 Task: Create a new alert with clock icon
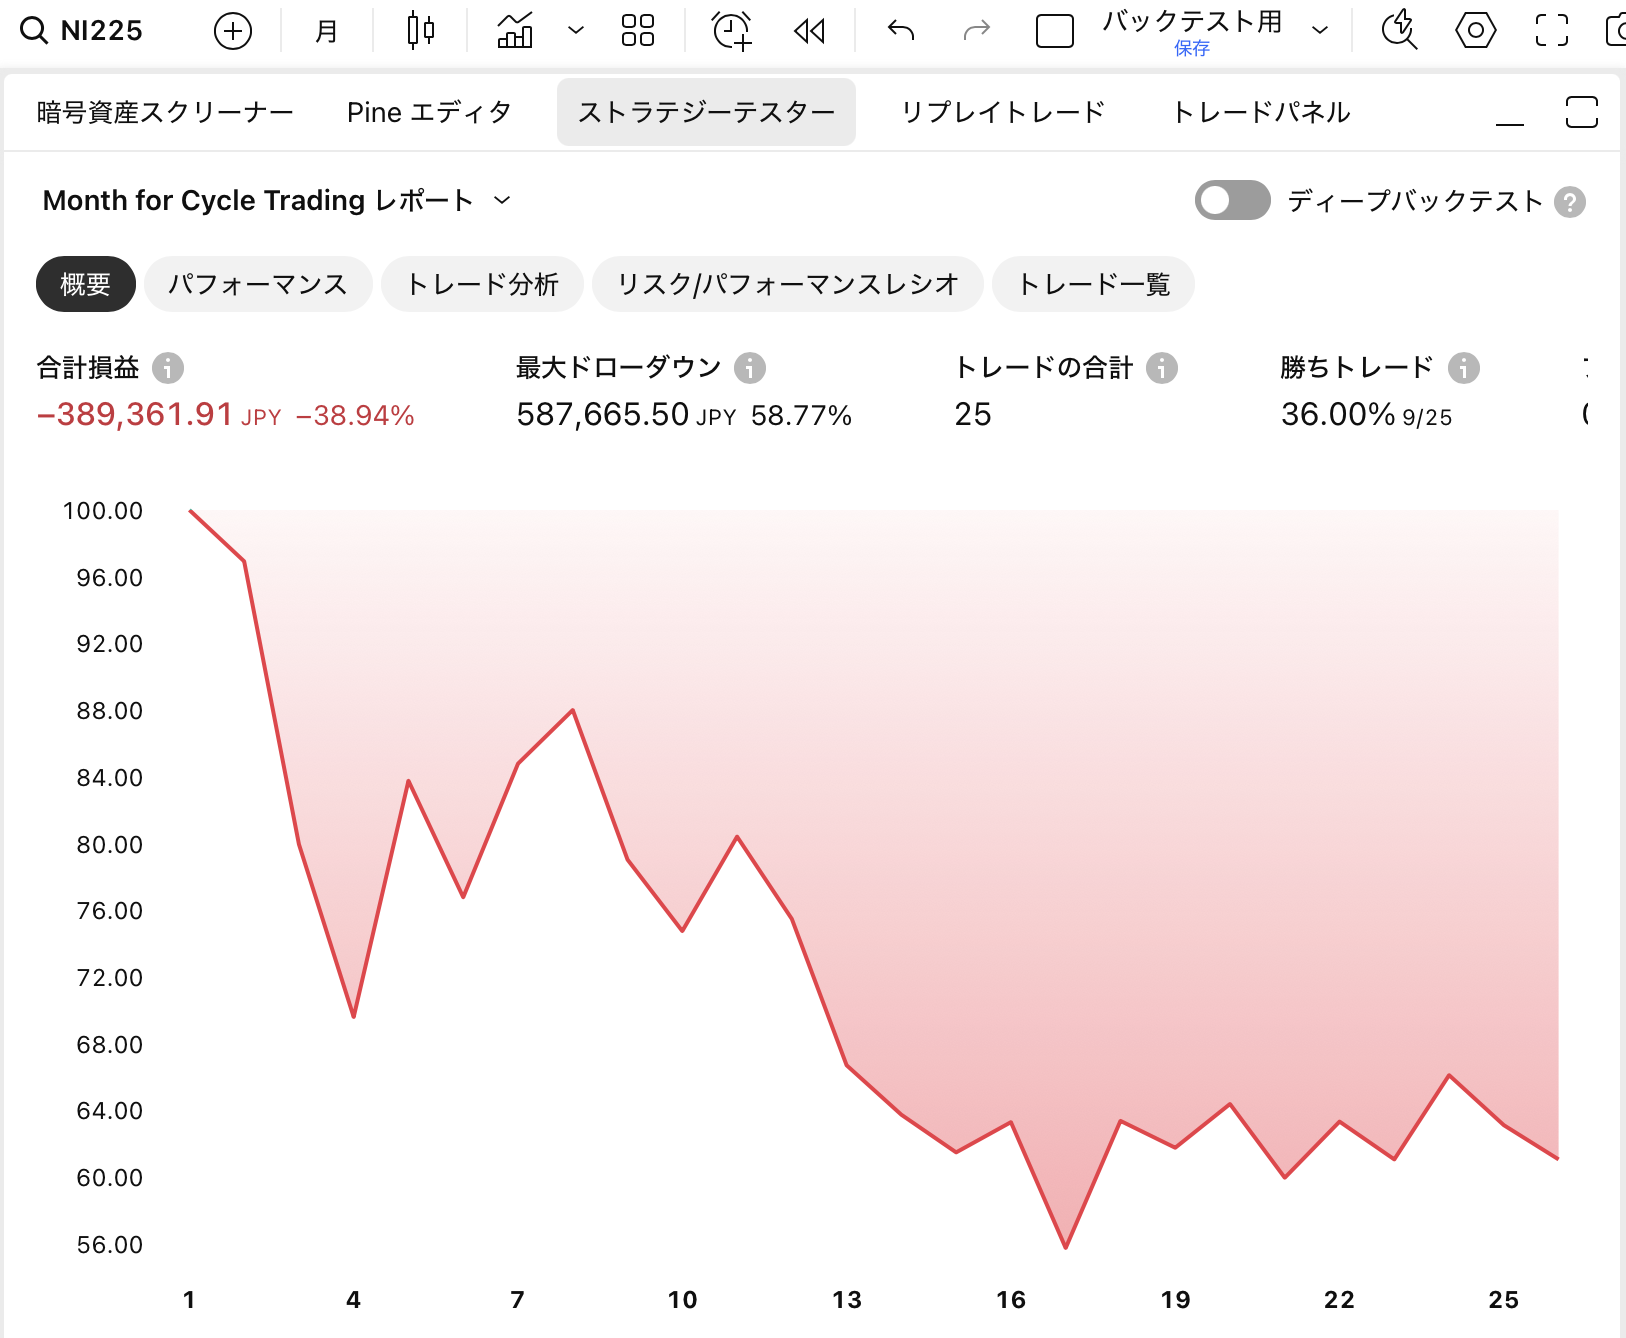(x=732, y=31)
